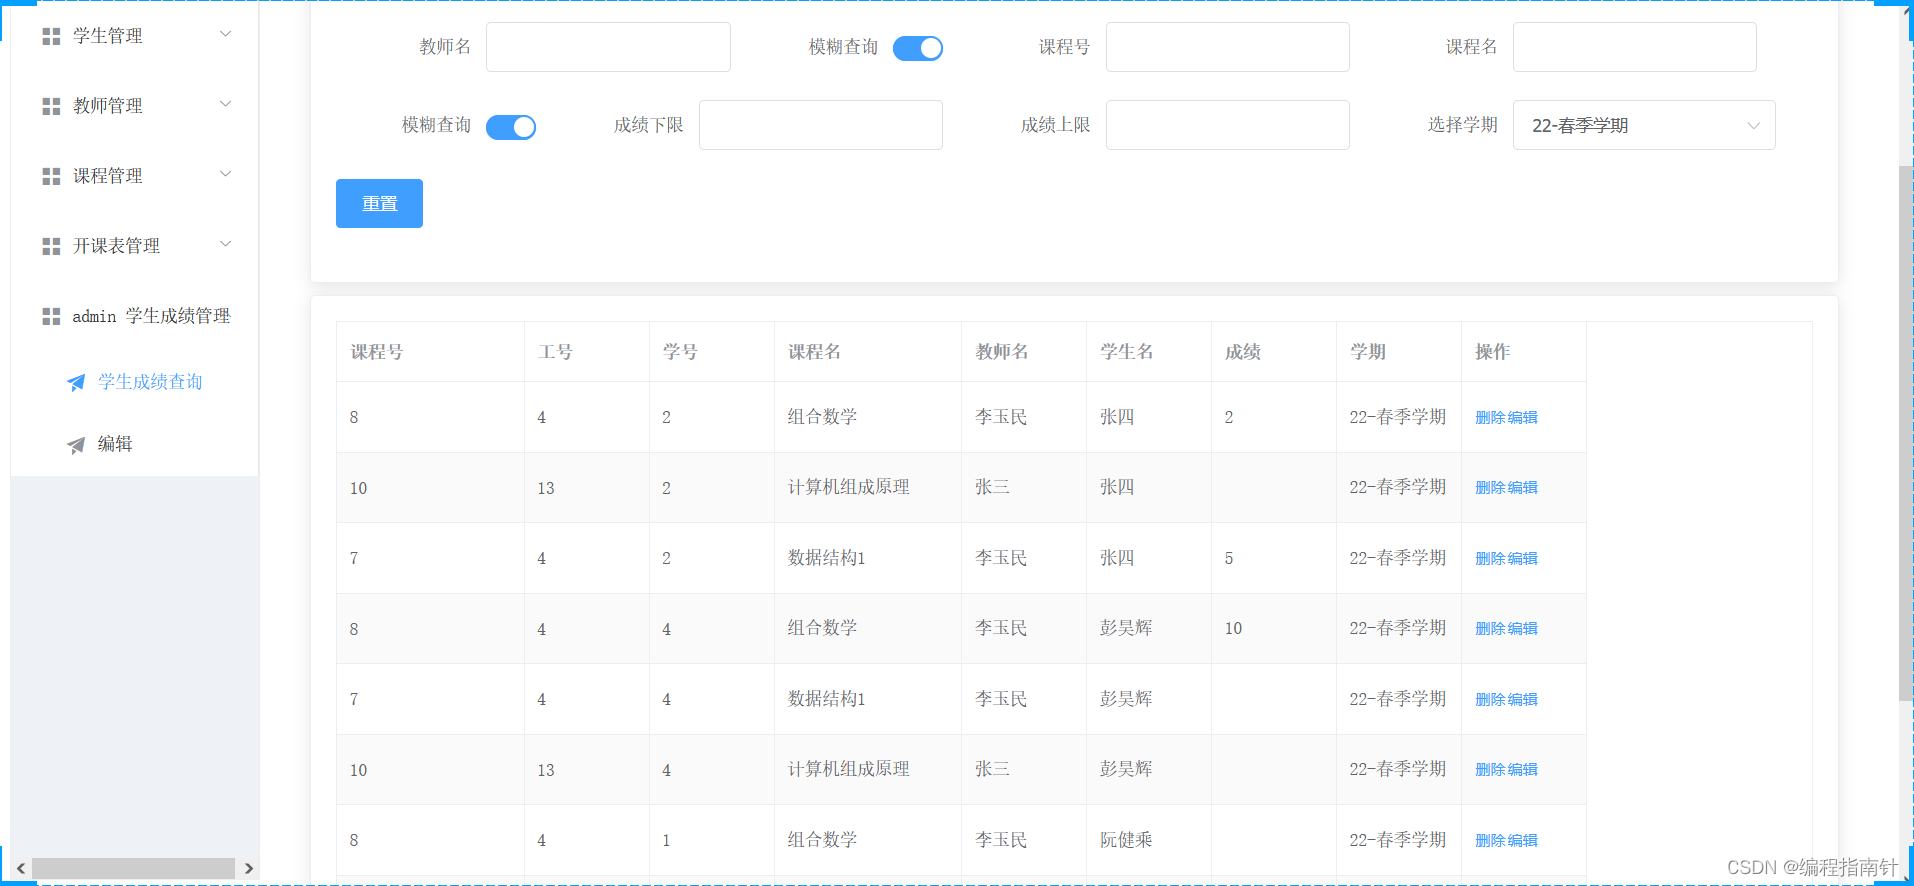Screen dimensions: 1914x886
Task: Click the grid icon beside 课程管理
Action: point(51,176)
